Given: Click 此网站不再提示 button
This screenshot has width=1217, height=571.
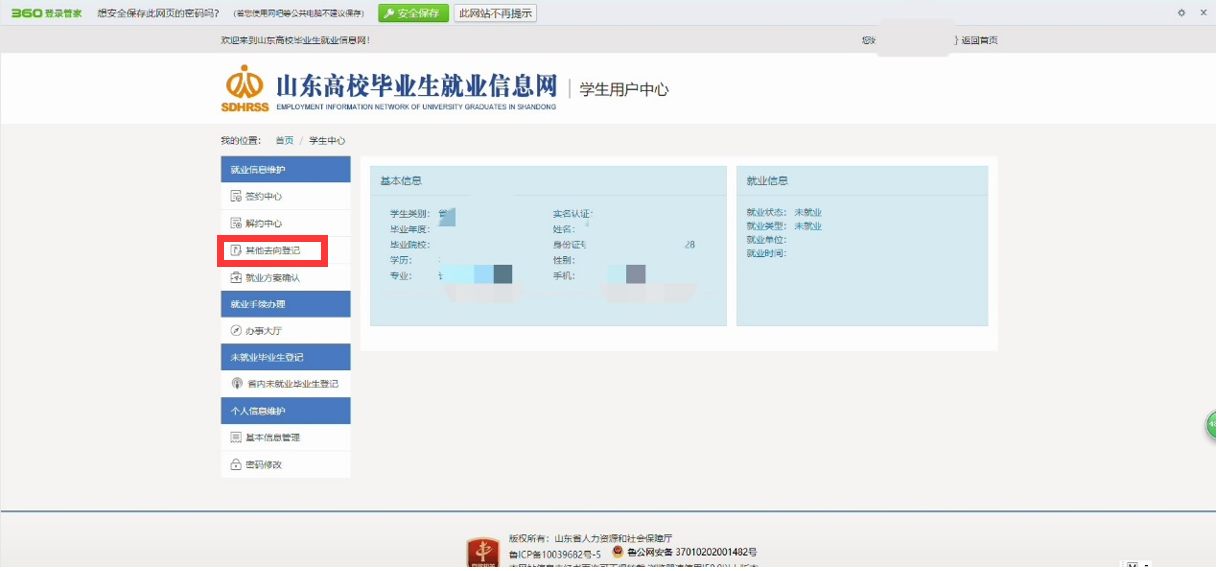Looking at the screenshot, I should click(x=495, y=13).
